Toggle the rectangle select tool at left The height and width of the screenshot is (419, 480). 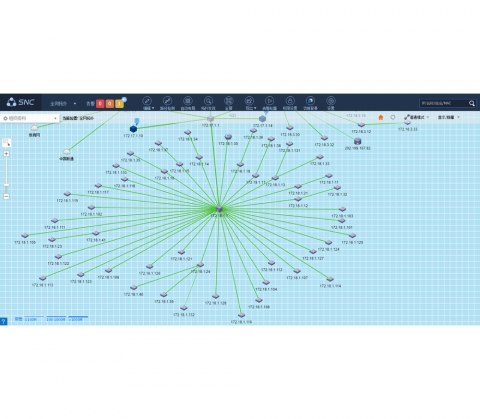tap(6, 142)
